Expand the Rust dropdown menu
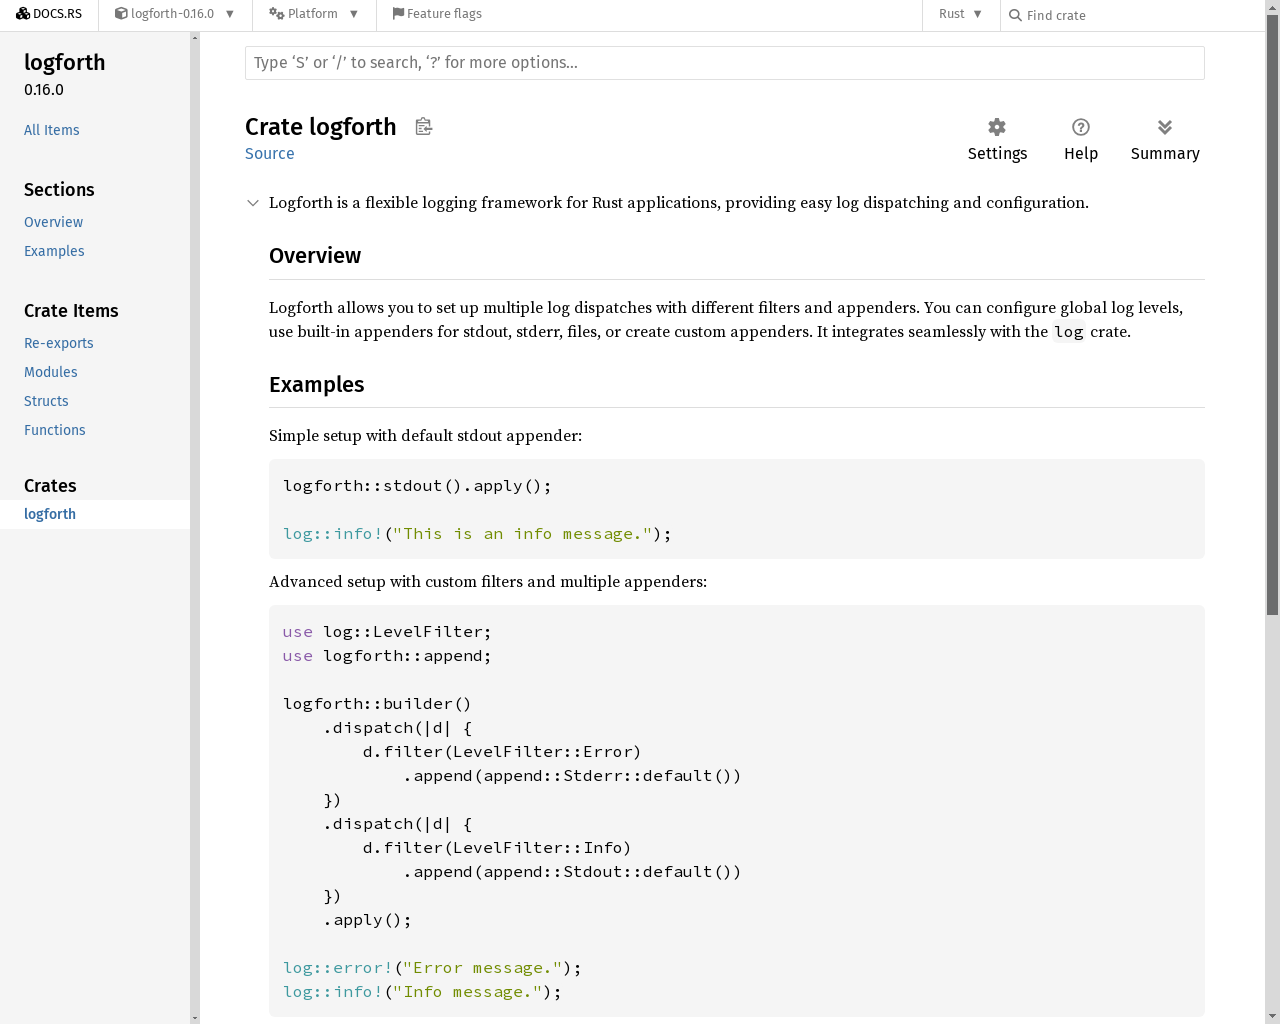 pos(961,14)
